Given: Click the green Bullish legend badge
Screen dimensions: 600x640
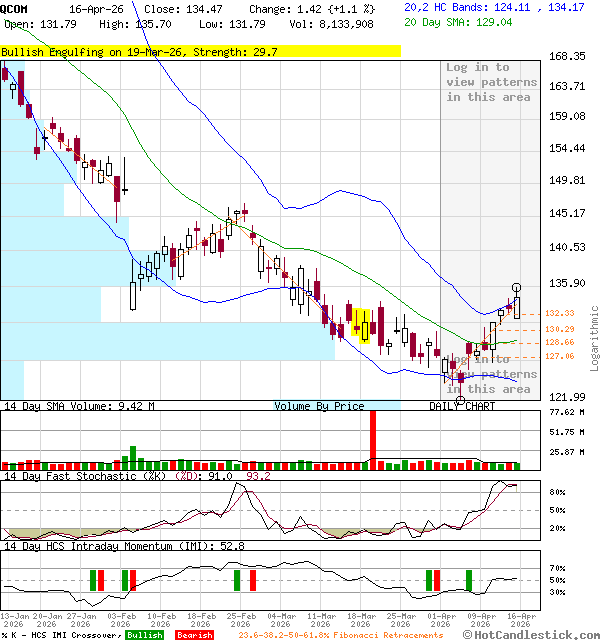Looking at the screenshot, I should [145, 635].
